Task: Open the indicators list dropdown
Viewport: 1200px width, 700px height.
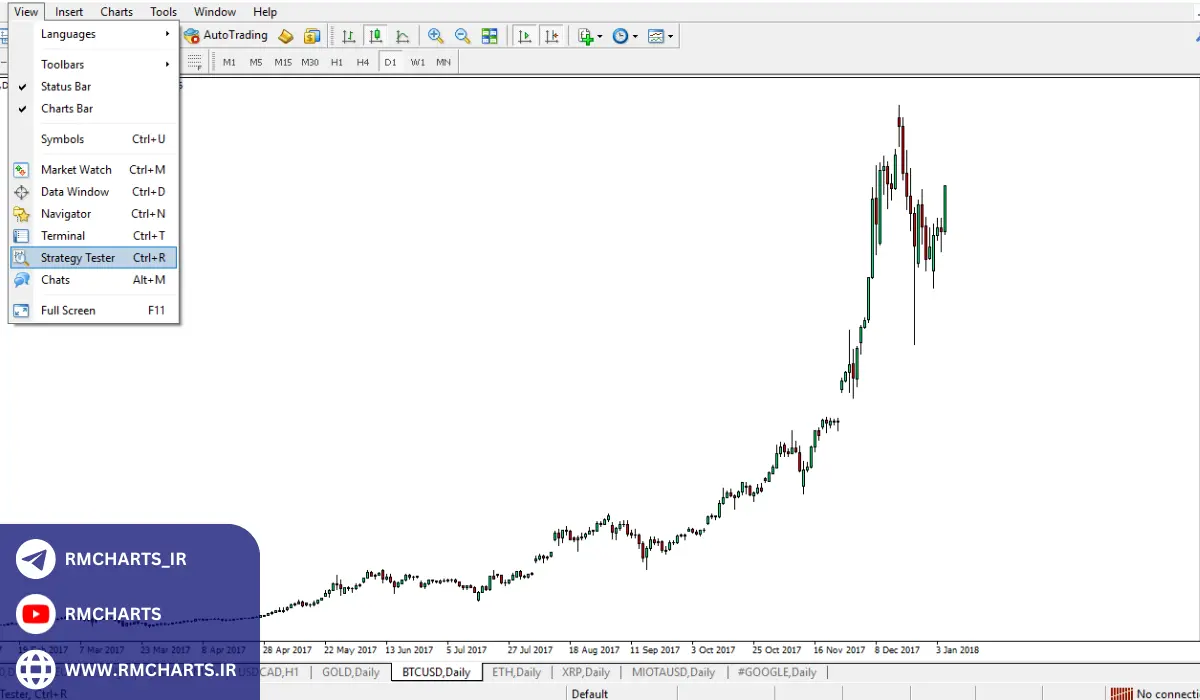Action: tap(590, 36)
